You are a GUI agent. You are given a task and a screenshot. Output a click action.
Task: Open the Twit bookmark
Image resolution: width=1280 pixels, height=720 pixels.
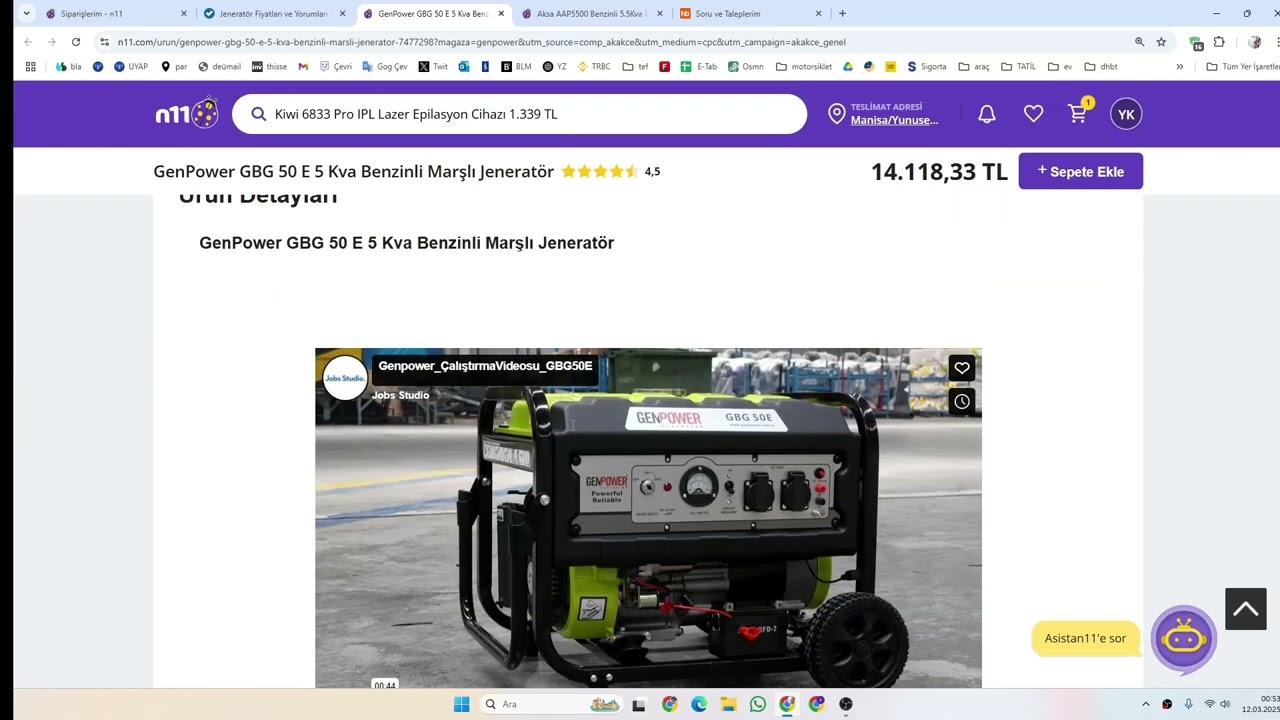click(433, 67)
